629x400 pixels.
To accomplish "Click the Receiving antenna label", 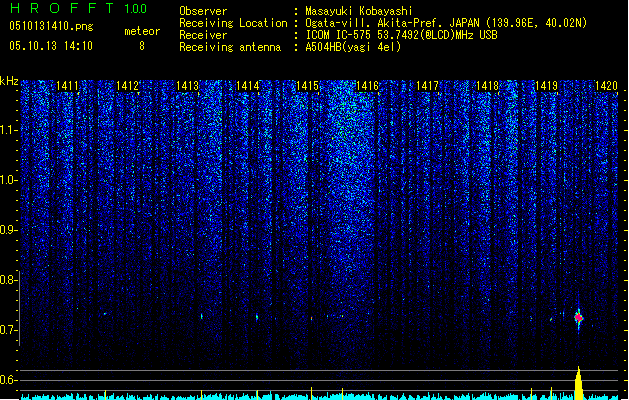I will (x=230, y=47).
